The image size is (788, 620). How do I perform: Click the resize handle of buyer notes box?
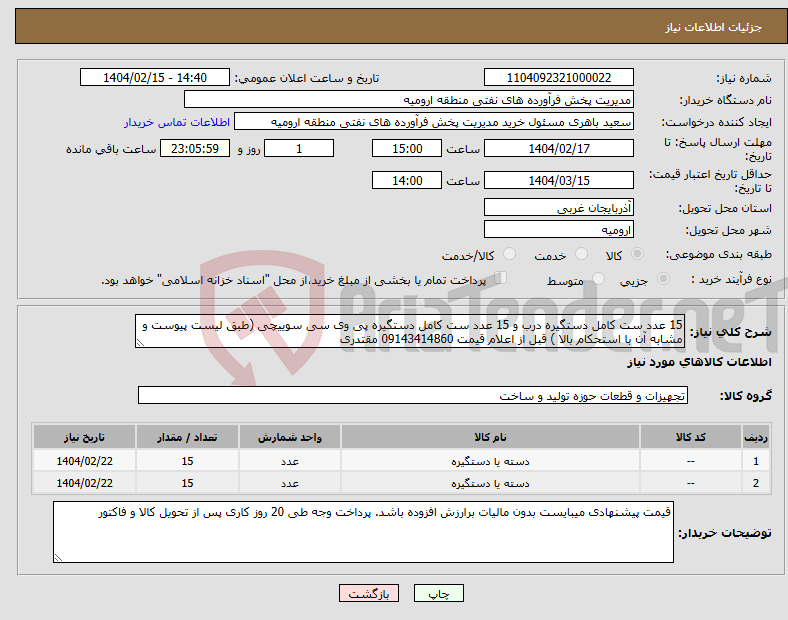click(58, 557)
